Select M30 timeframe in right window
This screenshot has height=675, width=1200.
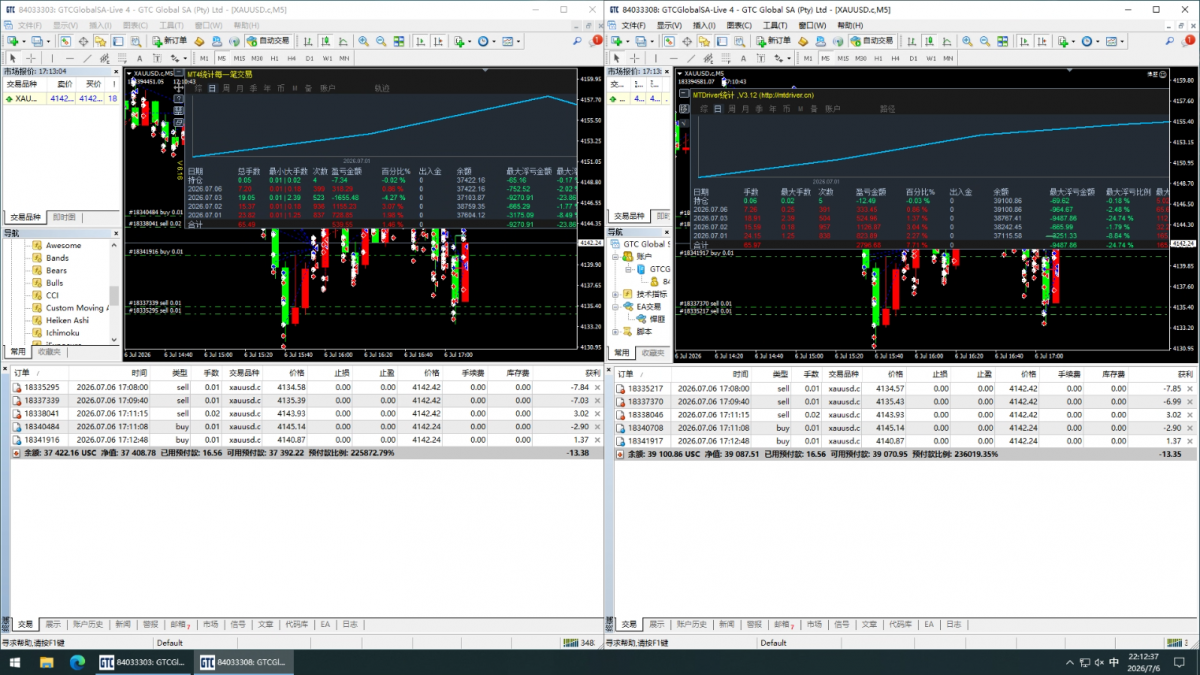[860, 58]
